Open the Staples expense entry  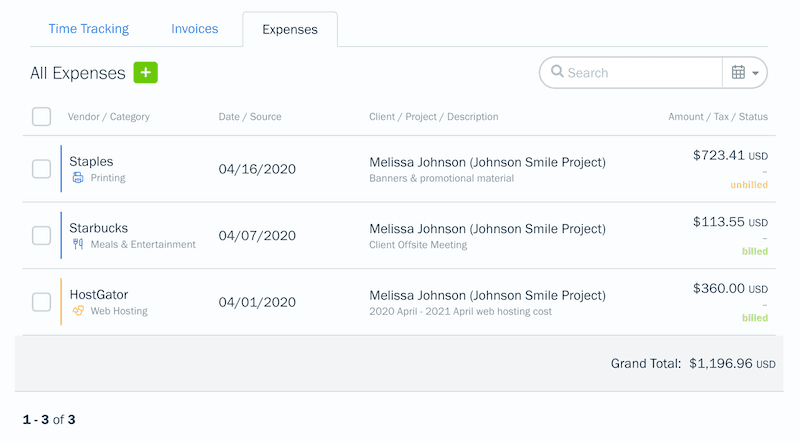click(x=91, y=161)
